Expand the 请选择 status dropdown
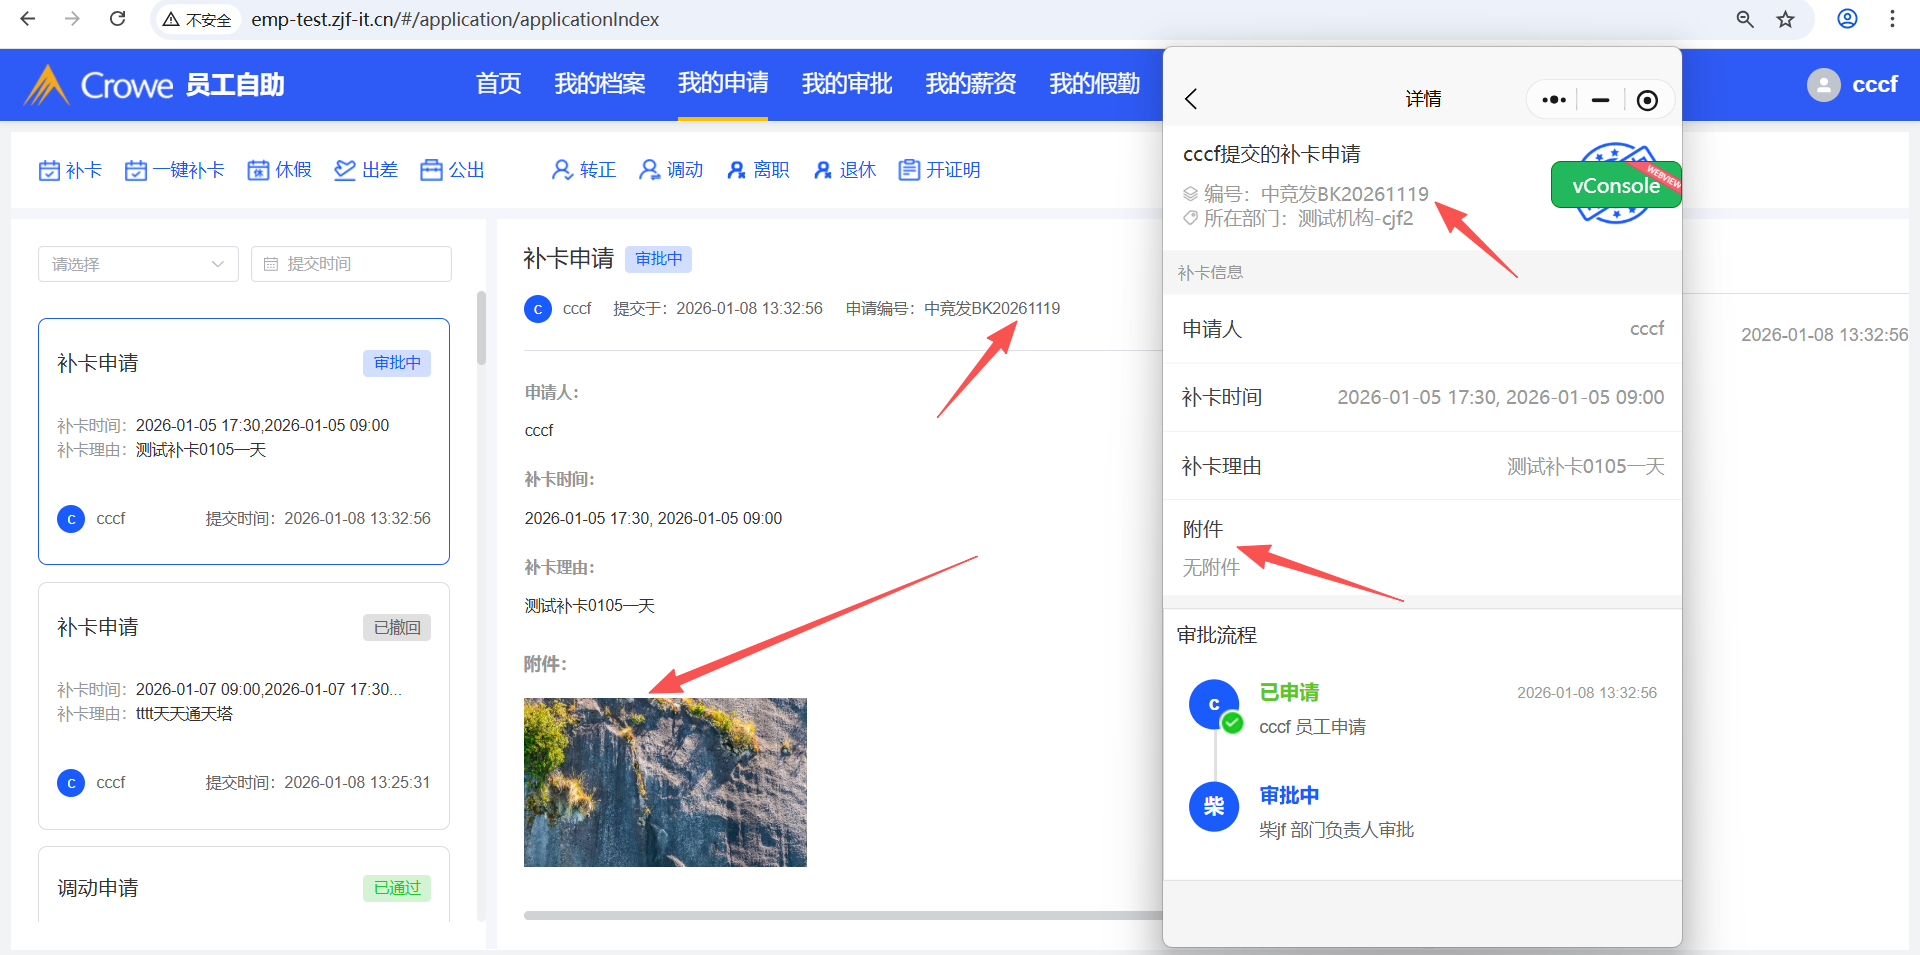 coord(138,264)
